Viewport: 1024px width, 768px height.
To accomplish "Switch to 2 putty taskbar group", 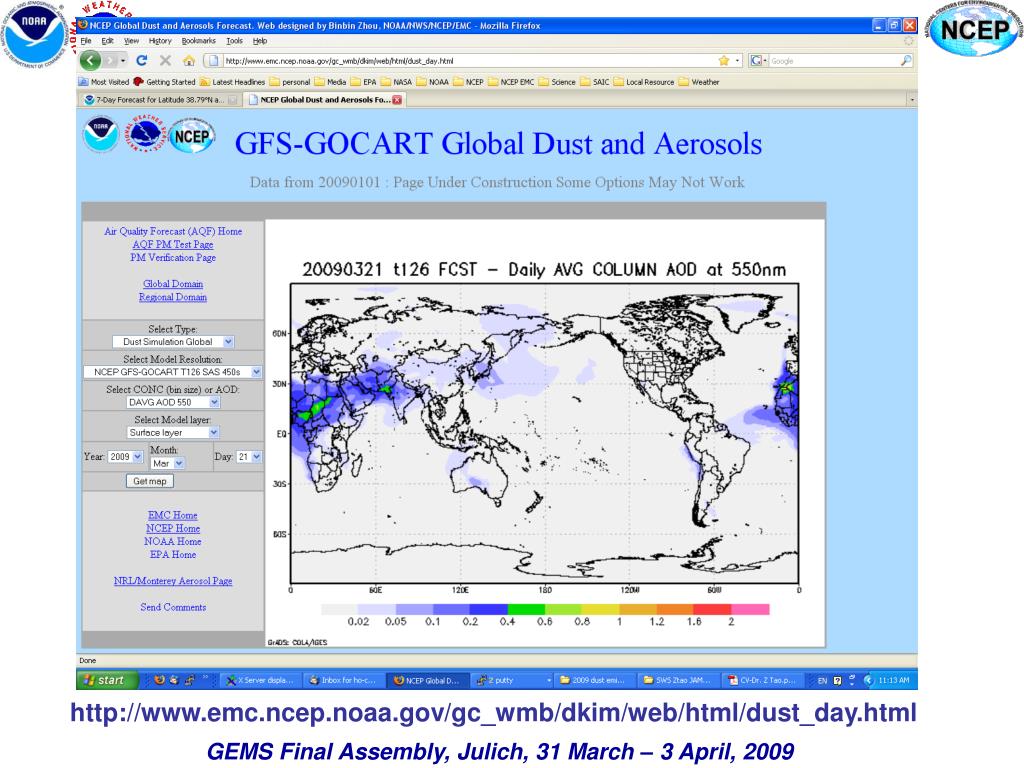I will tap(513, 680).
